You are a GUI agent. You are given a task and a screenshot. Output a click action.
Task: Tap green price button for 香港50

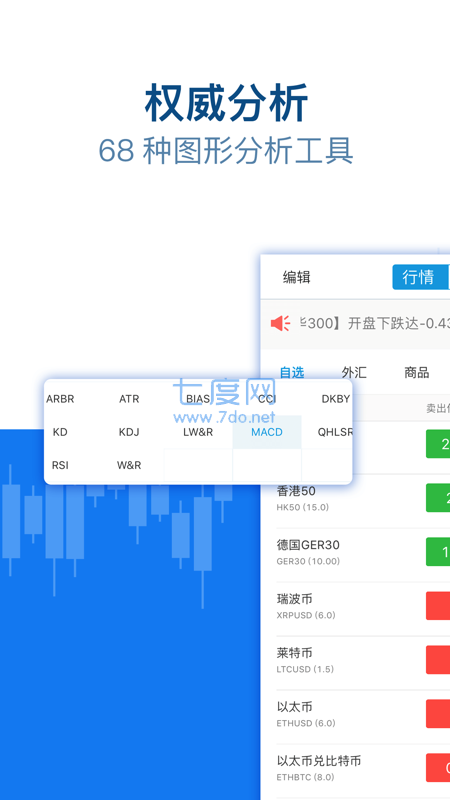438,497
